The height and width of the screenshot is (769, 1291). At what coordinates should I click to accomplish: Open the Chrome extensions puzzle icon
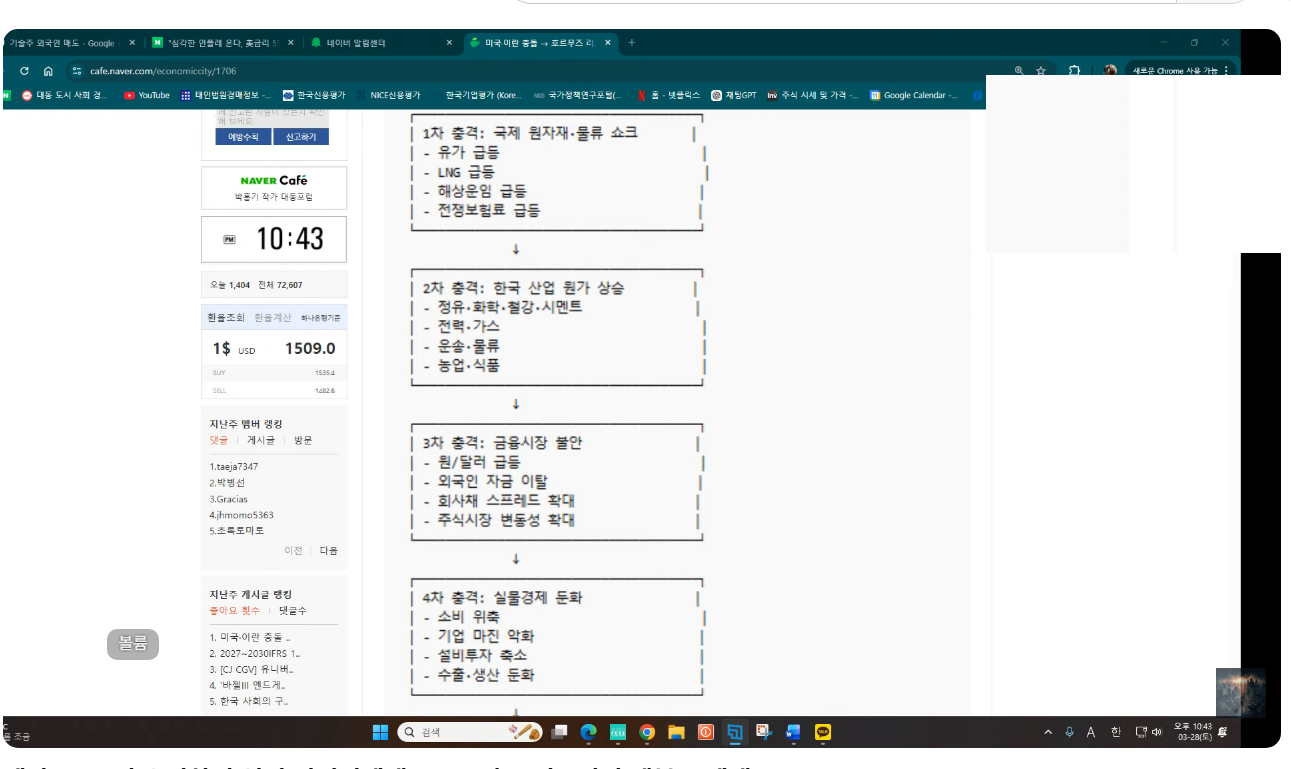(1075, 71)
